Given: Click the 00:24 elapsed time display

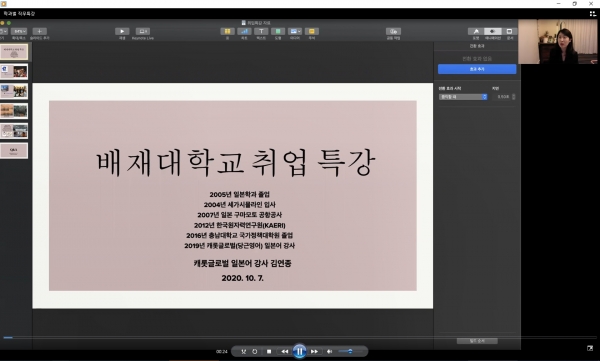Looking at the screenshot, I should click(222, 351).
